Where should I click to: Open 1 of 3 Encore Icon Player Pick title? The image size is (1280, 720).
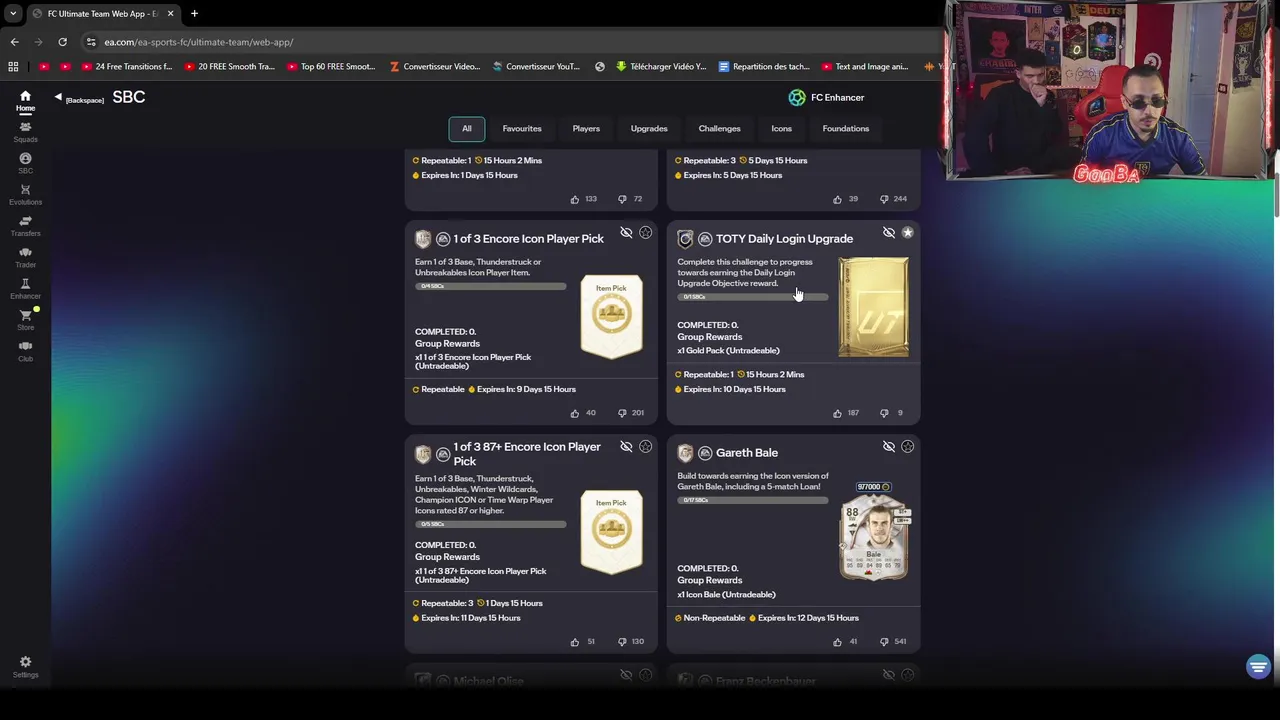(x=528, y=239)
